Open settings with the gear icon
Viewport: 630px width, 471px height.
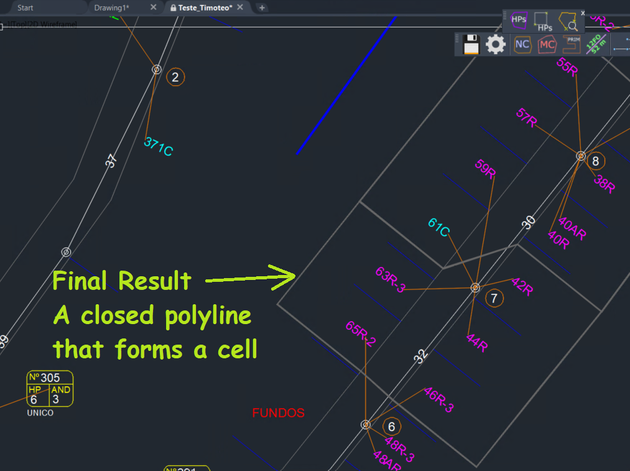click(496, 44)
